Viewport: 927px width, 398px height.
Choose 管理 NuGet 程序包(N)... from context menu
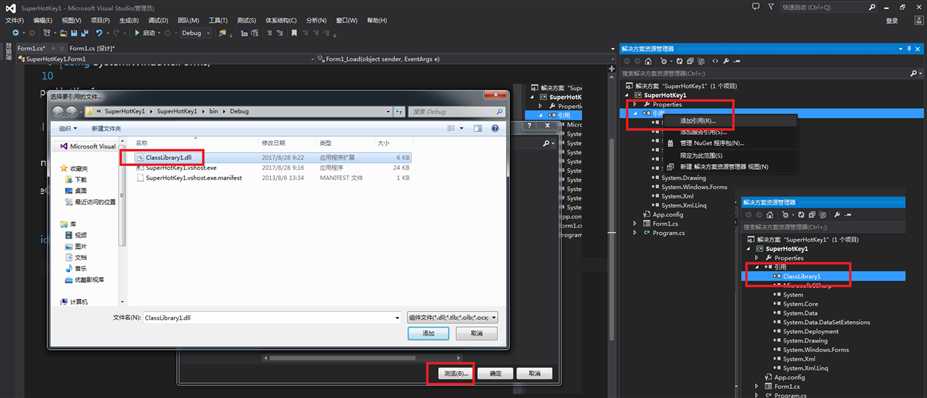pos(712,143)
